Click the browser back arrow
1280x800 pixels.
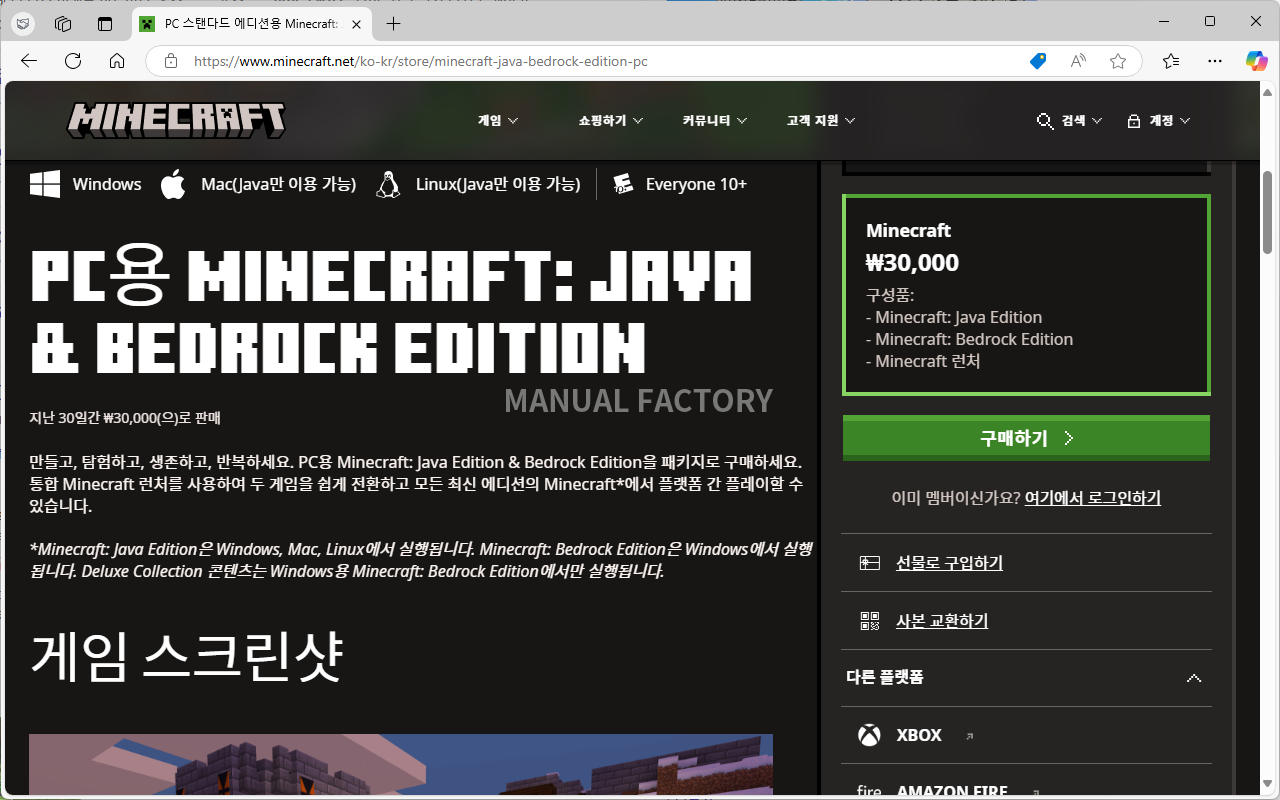[x=28, y=61]
